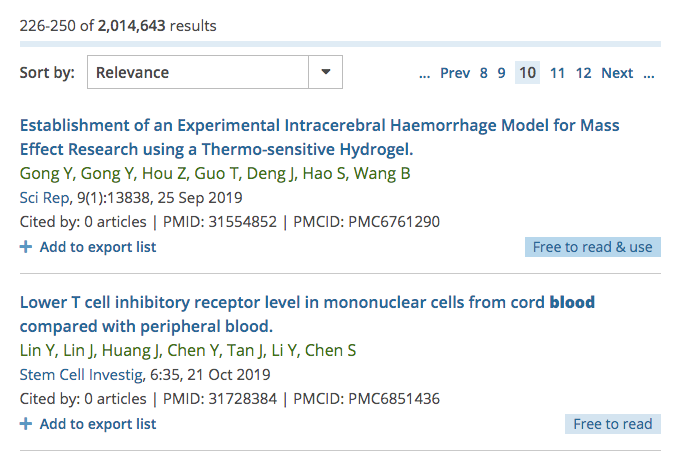682x463 pixels.
Task: Jump to results page 9
Action: point(502,73)
